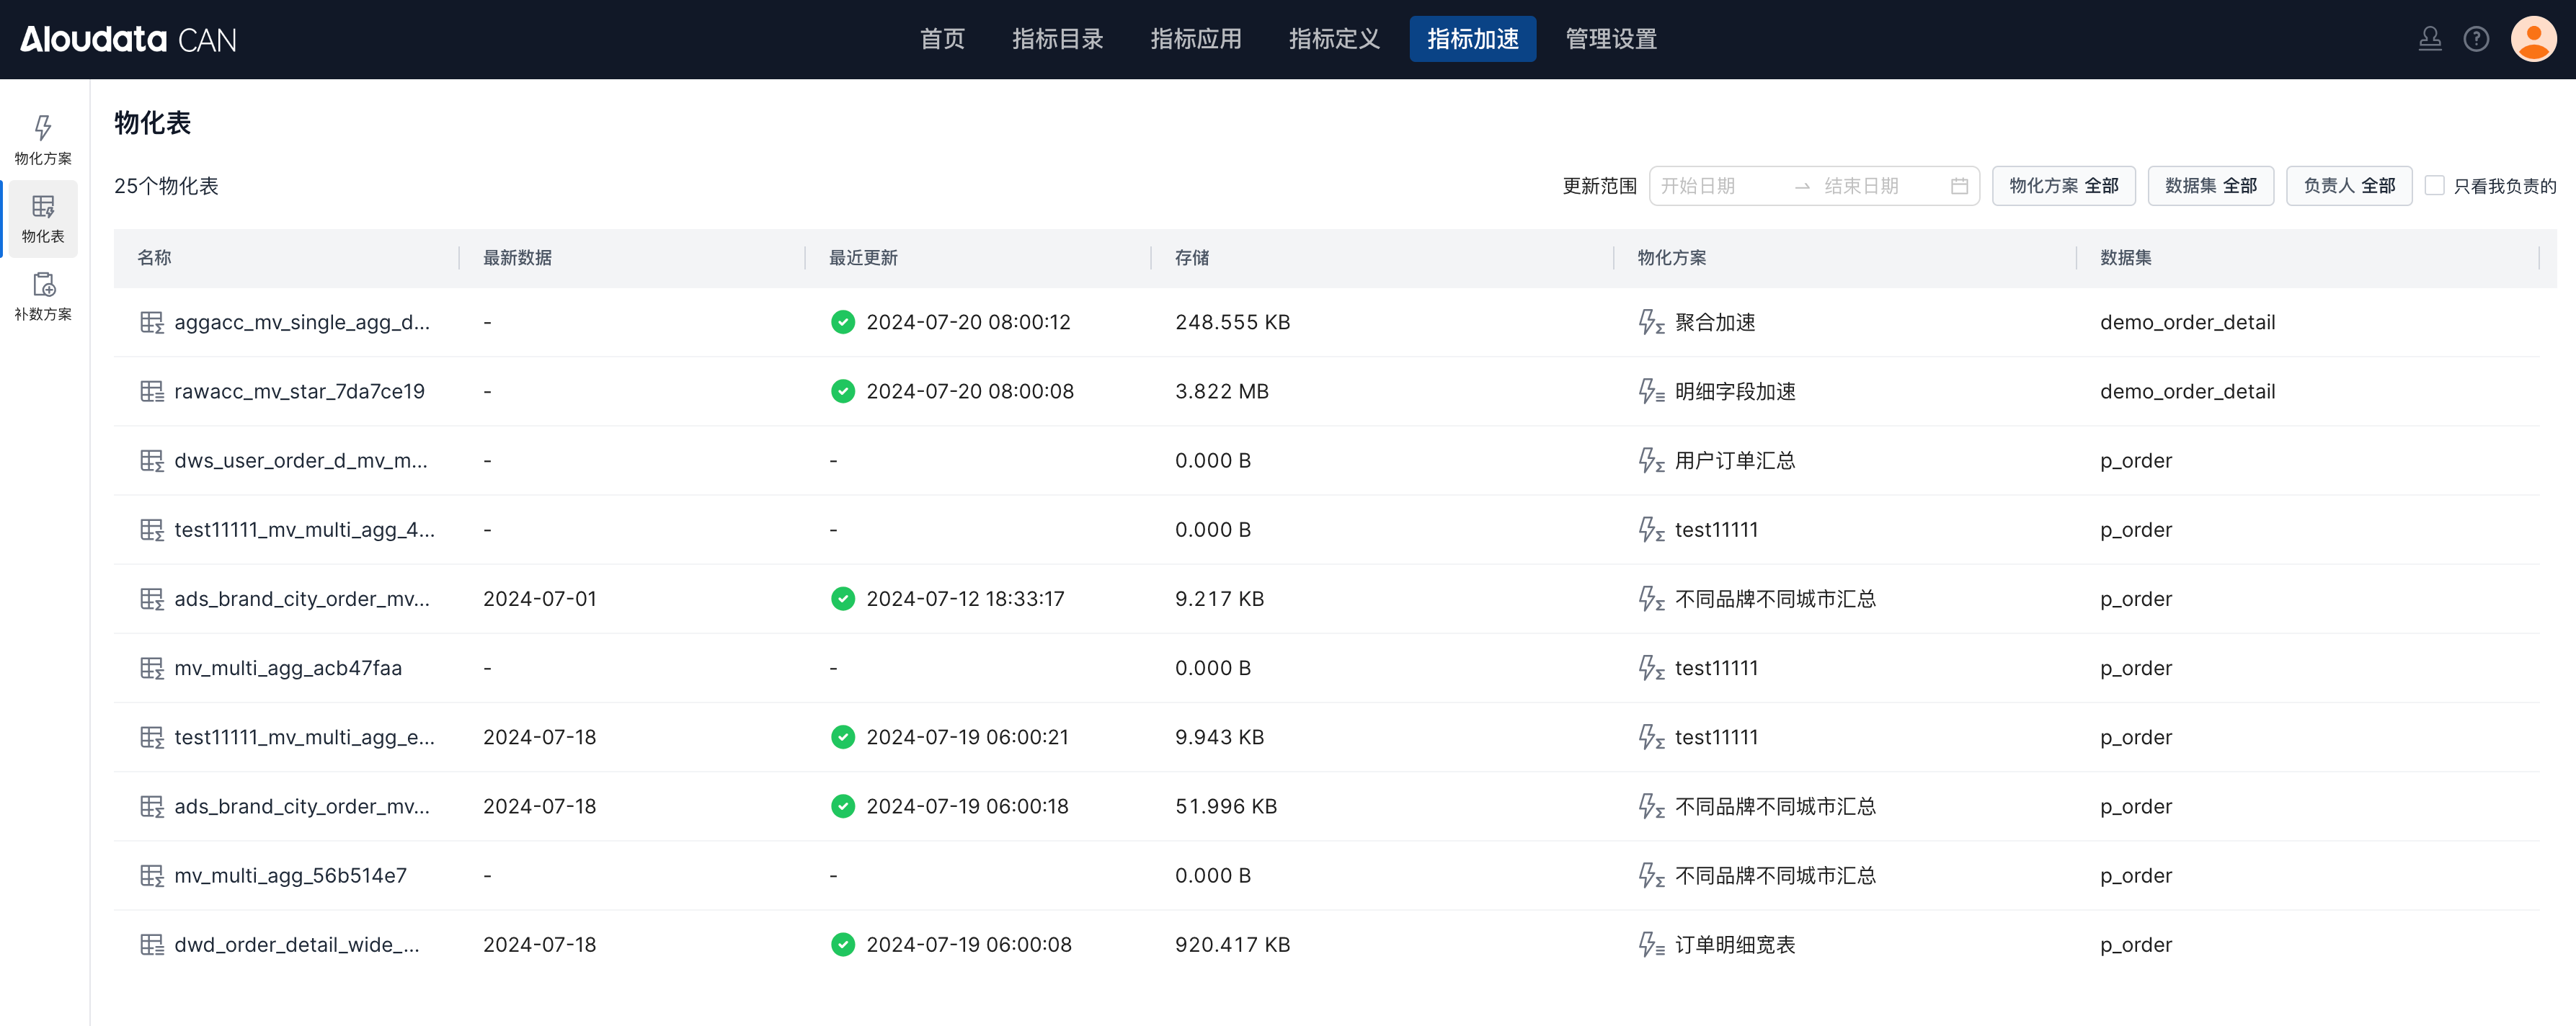Click the 聚合加速 scheme lightning icon

pyautogui.click(x=1650, y=322)
